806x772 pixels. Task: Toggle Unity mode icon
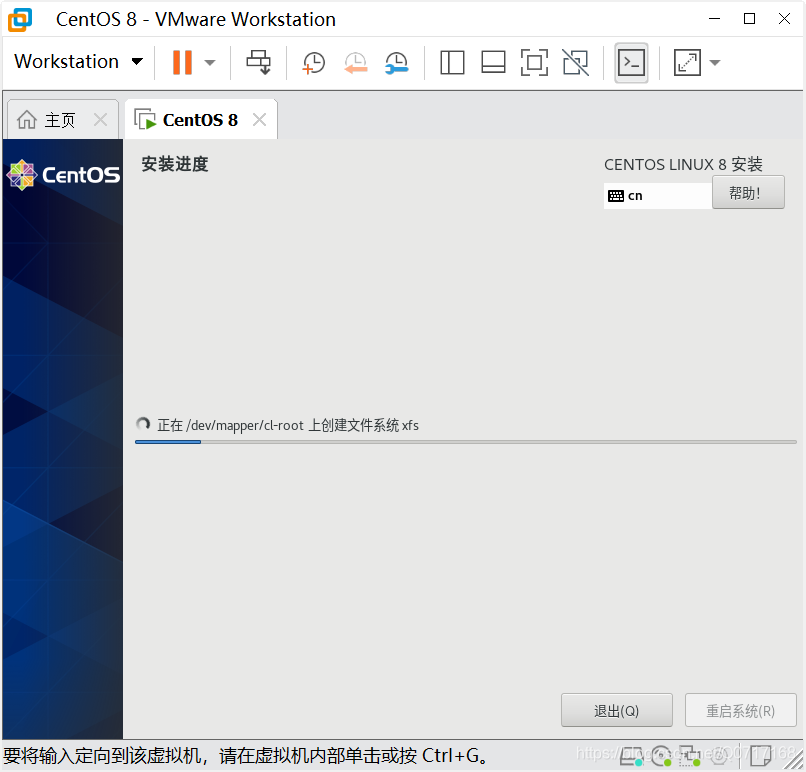pos(575,63)
